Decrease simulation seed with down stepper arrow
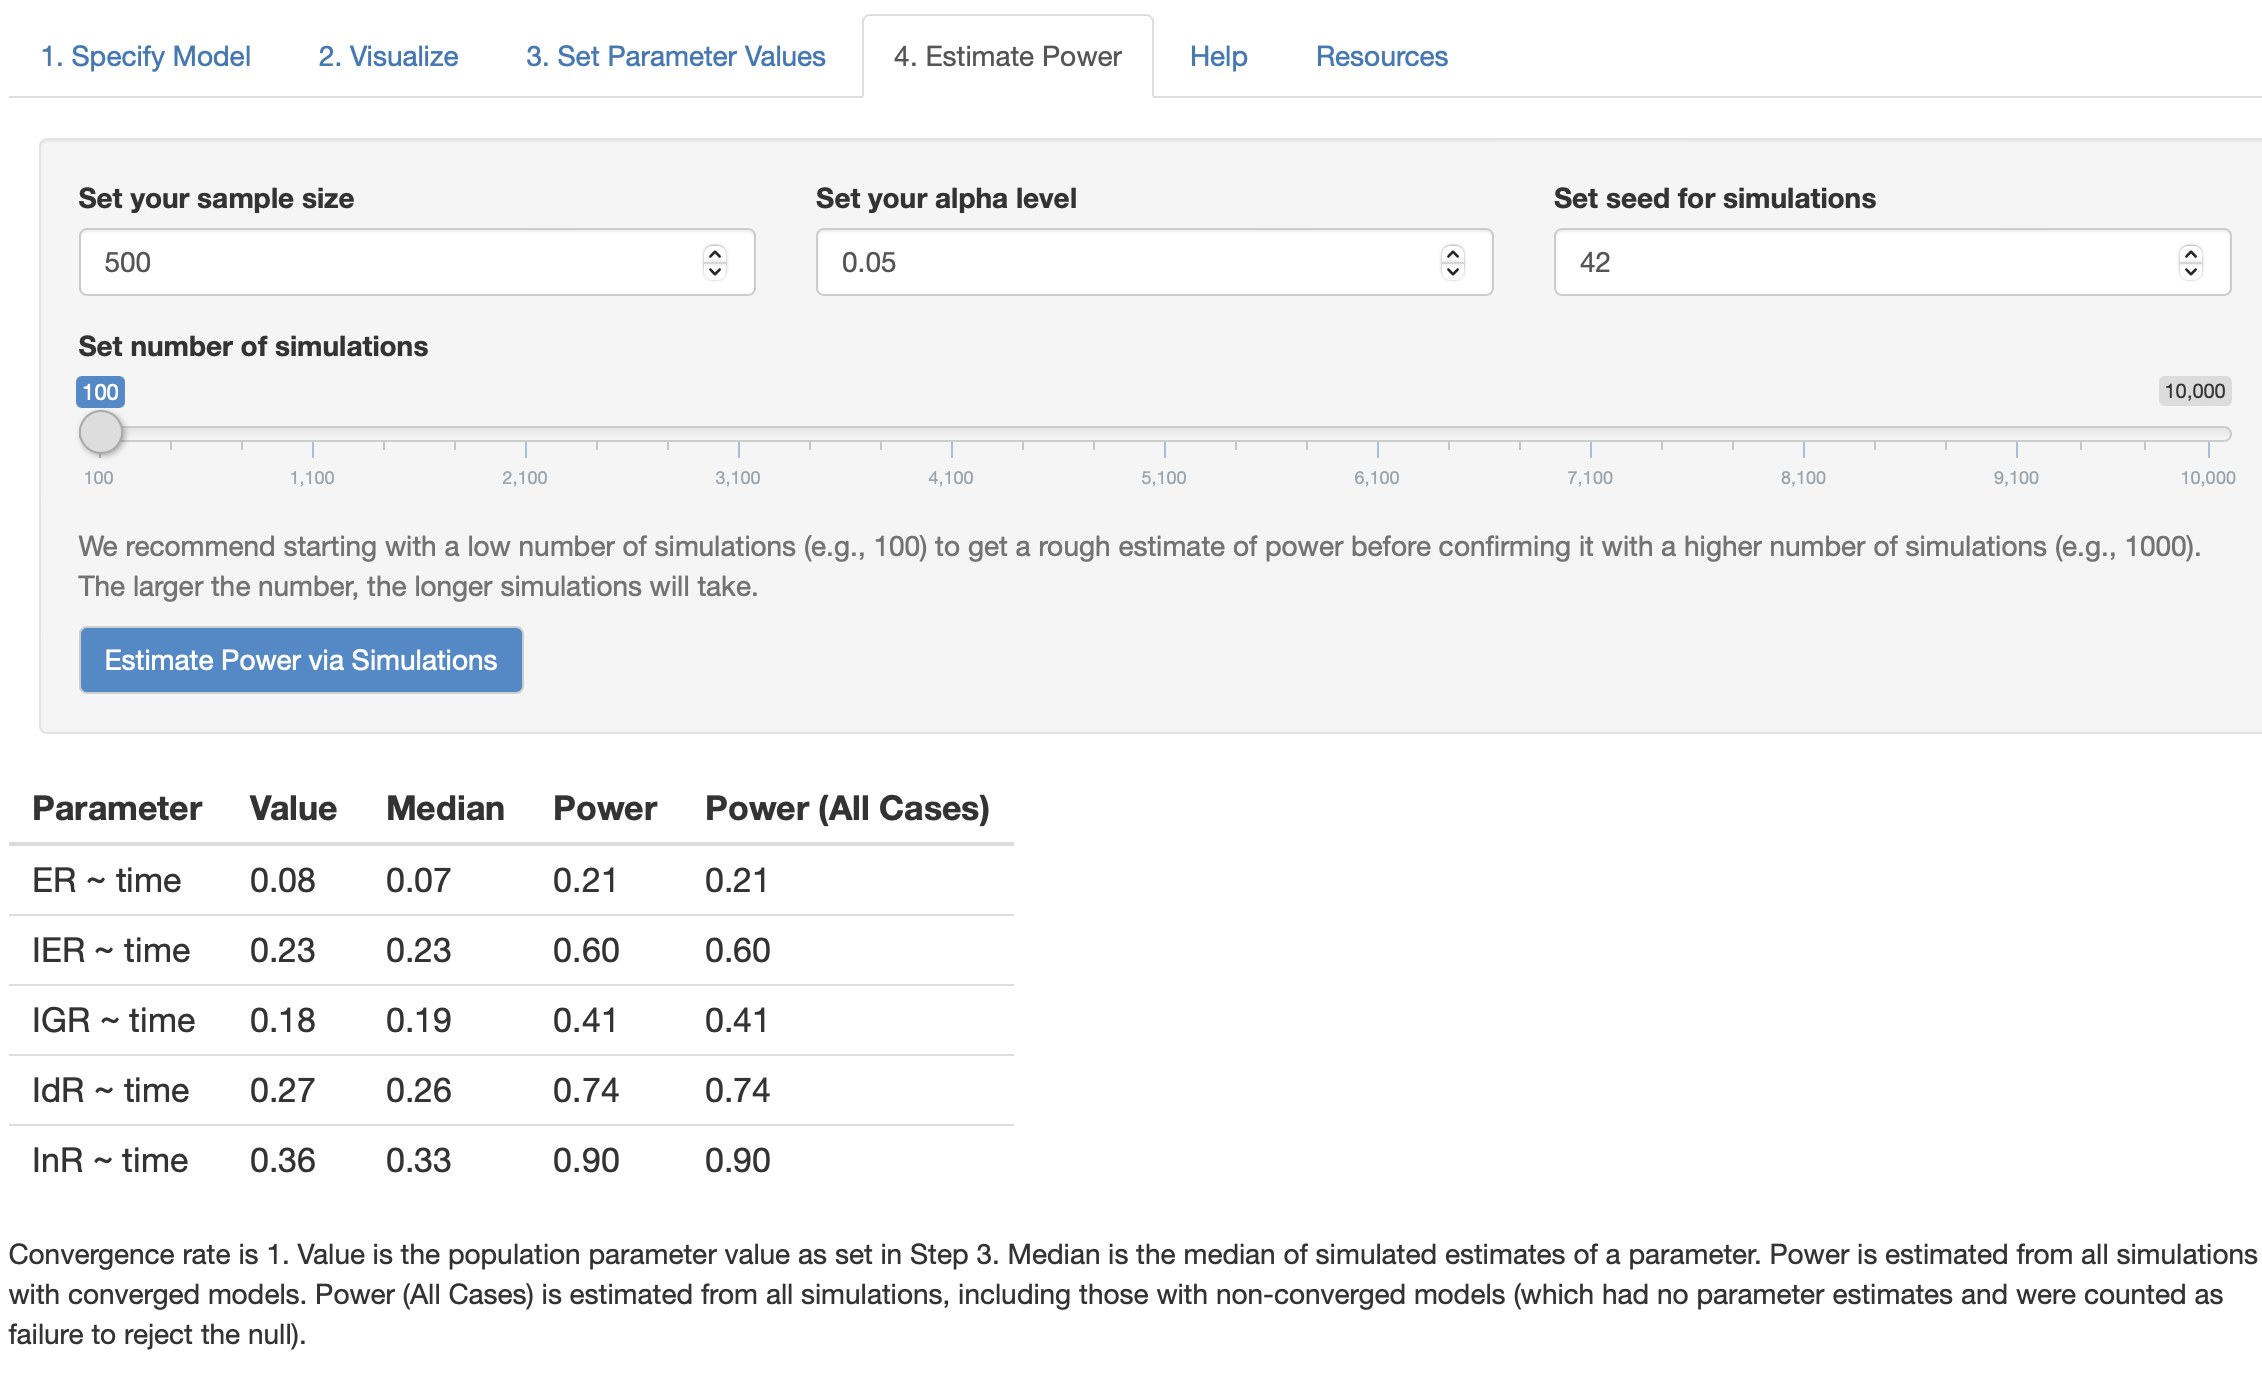This screenshot has width=2262, height=1398. [2190, 271]
